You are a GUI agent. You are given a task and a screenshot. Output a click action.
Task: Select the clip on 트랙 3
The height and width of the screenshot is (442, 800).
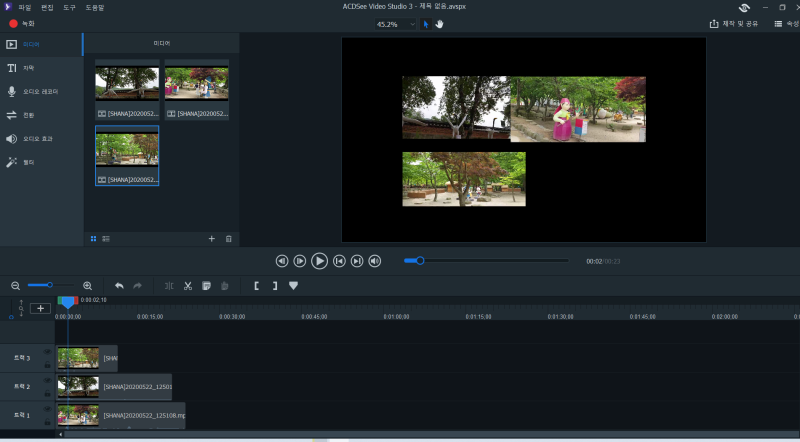[x=87, y=358]
